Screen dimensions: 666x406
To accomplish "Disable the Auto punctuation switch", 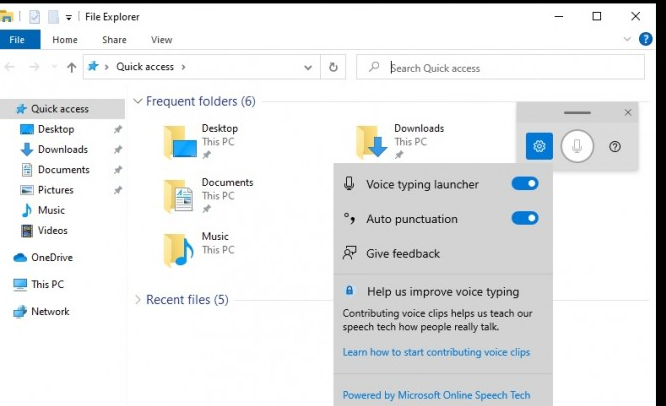I will tap(525, 218).
